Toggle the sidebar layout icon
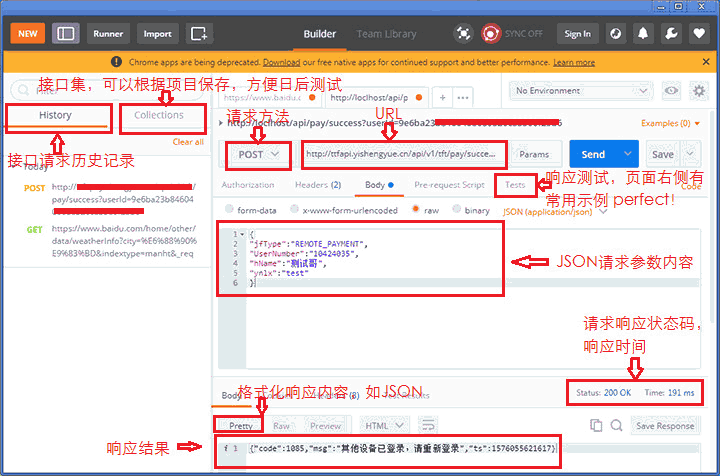The width and height of the screenshot is (720, 476). pos(66,34)
